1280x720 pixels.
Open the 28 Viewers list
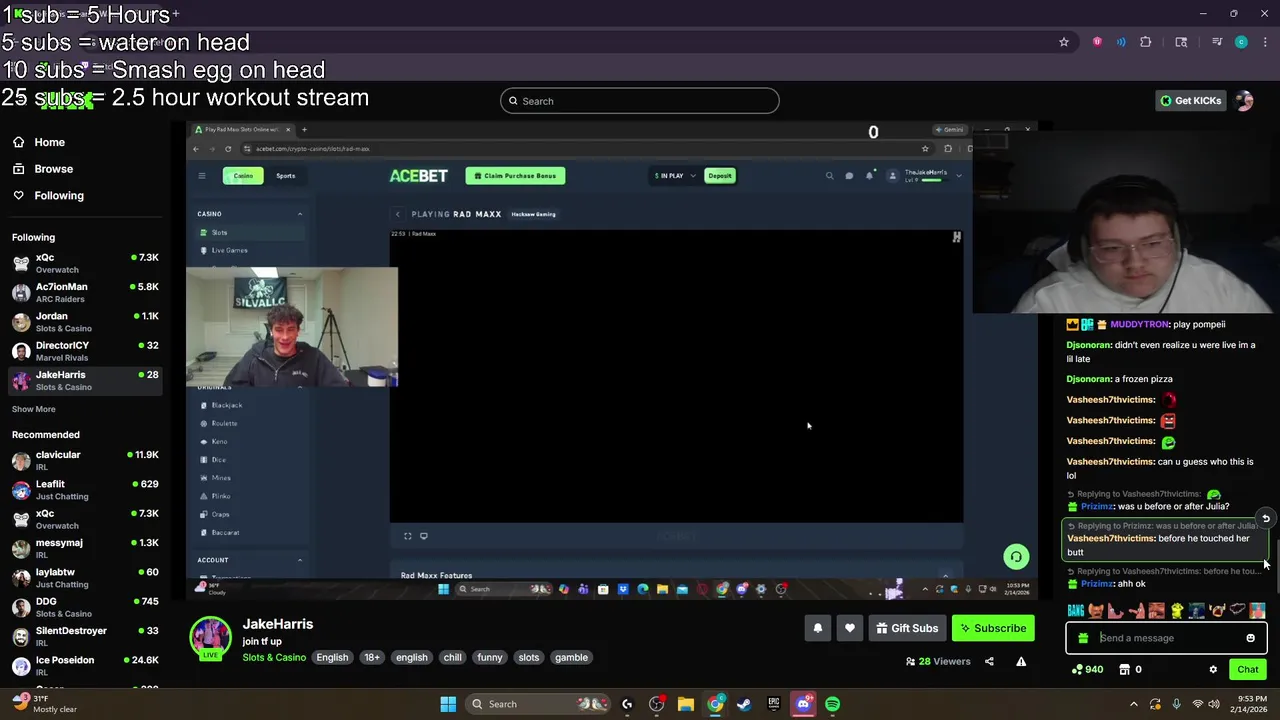pyautogui.click(x=938, y=661)
